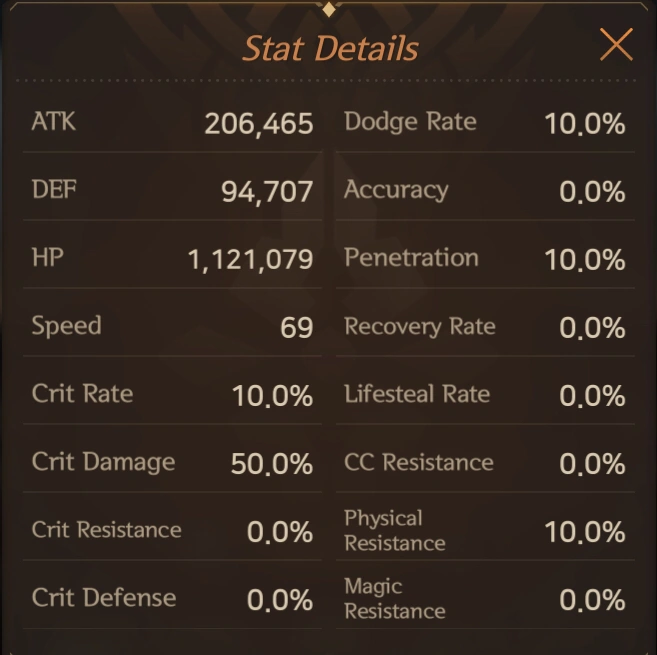Click the Magic Resistance label

coord(394,598)
